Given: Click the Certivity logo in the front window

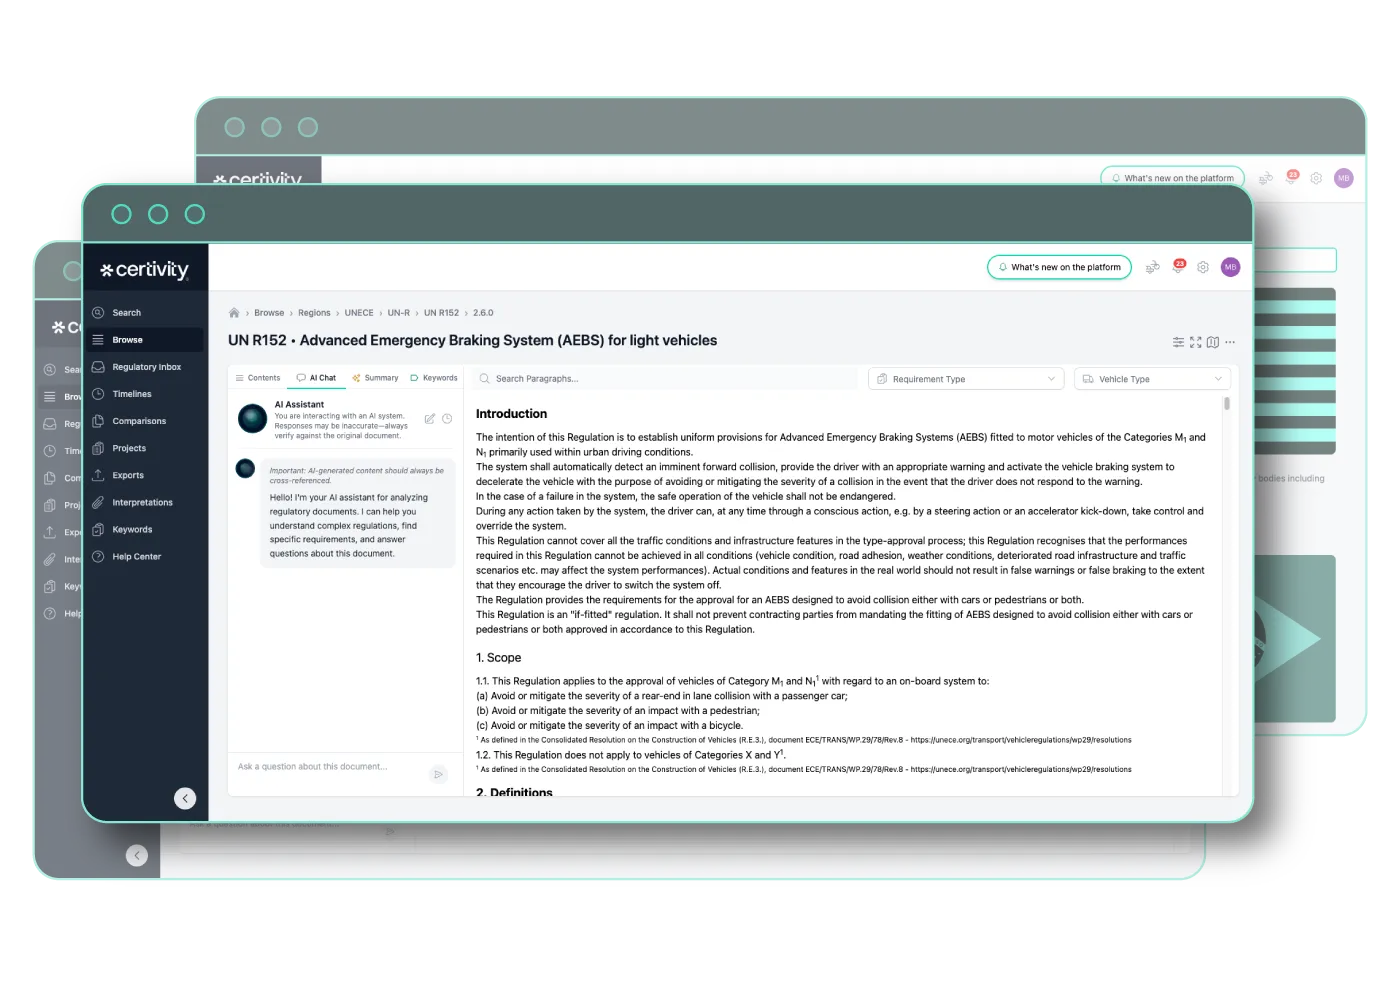Looking at the screenshot, I should 145,270.
